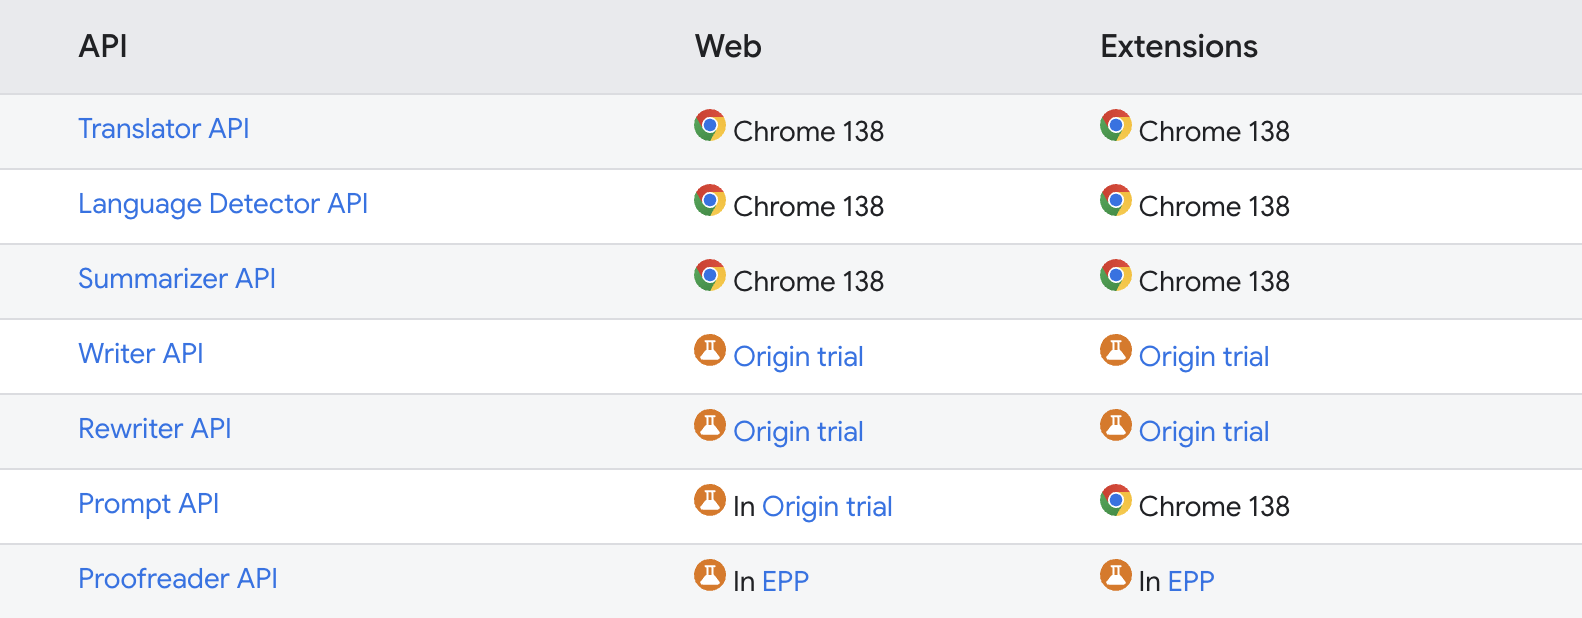Open the Language Detector API link

coord(223,204)
